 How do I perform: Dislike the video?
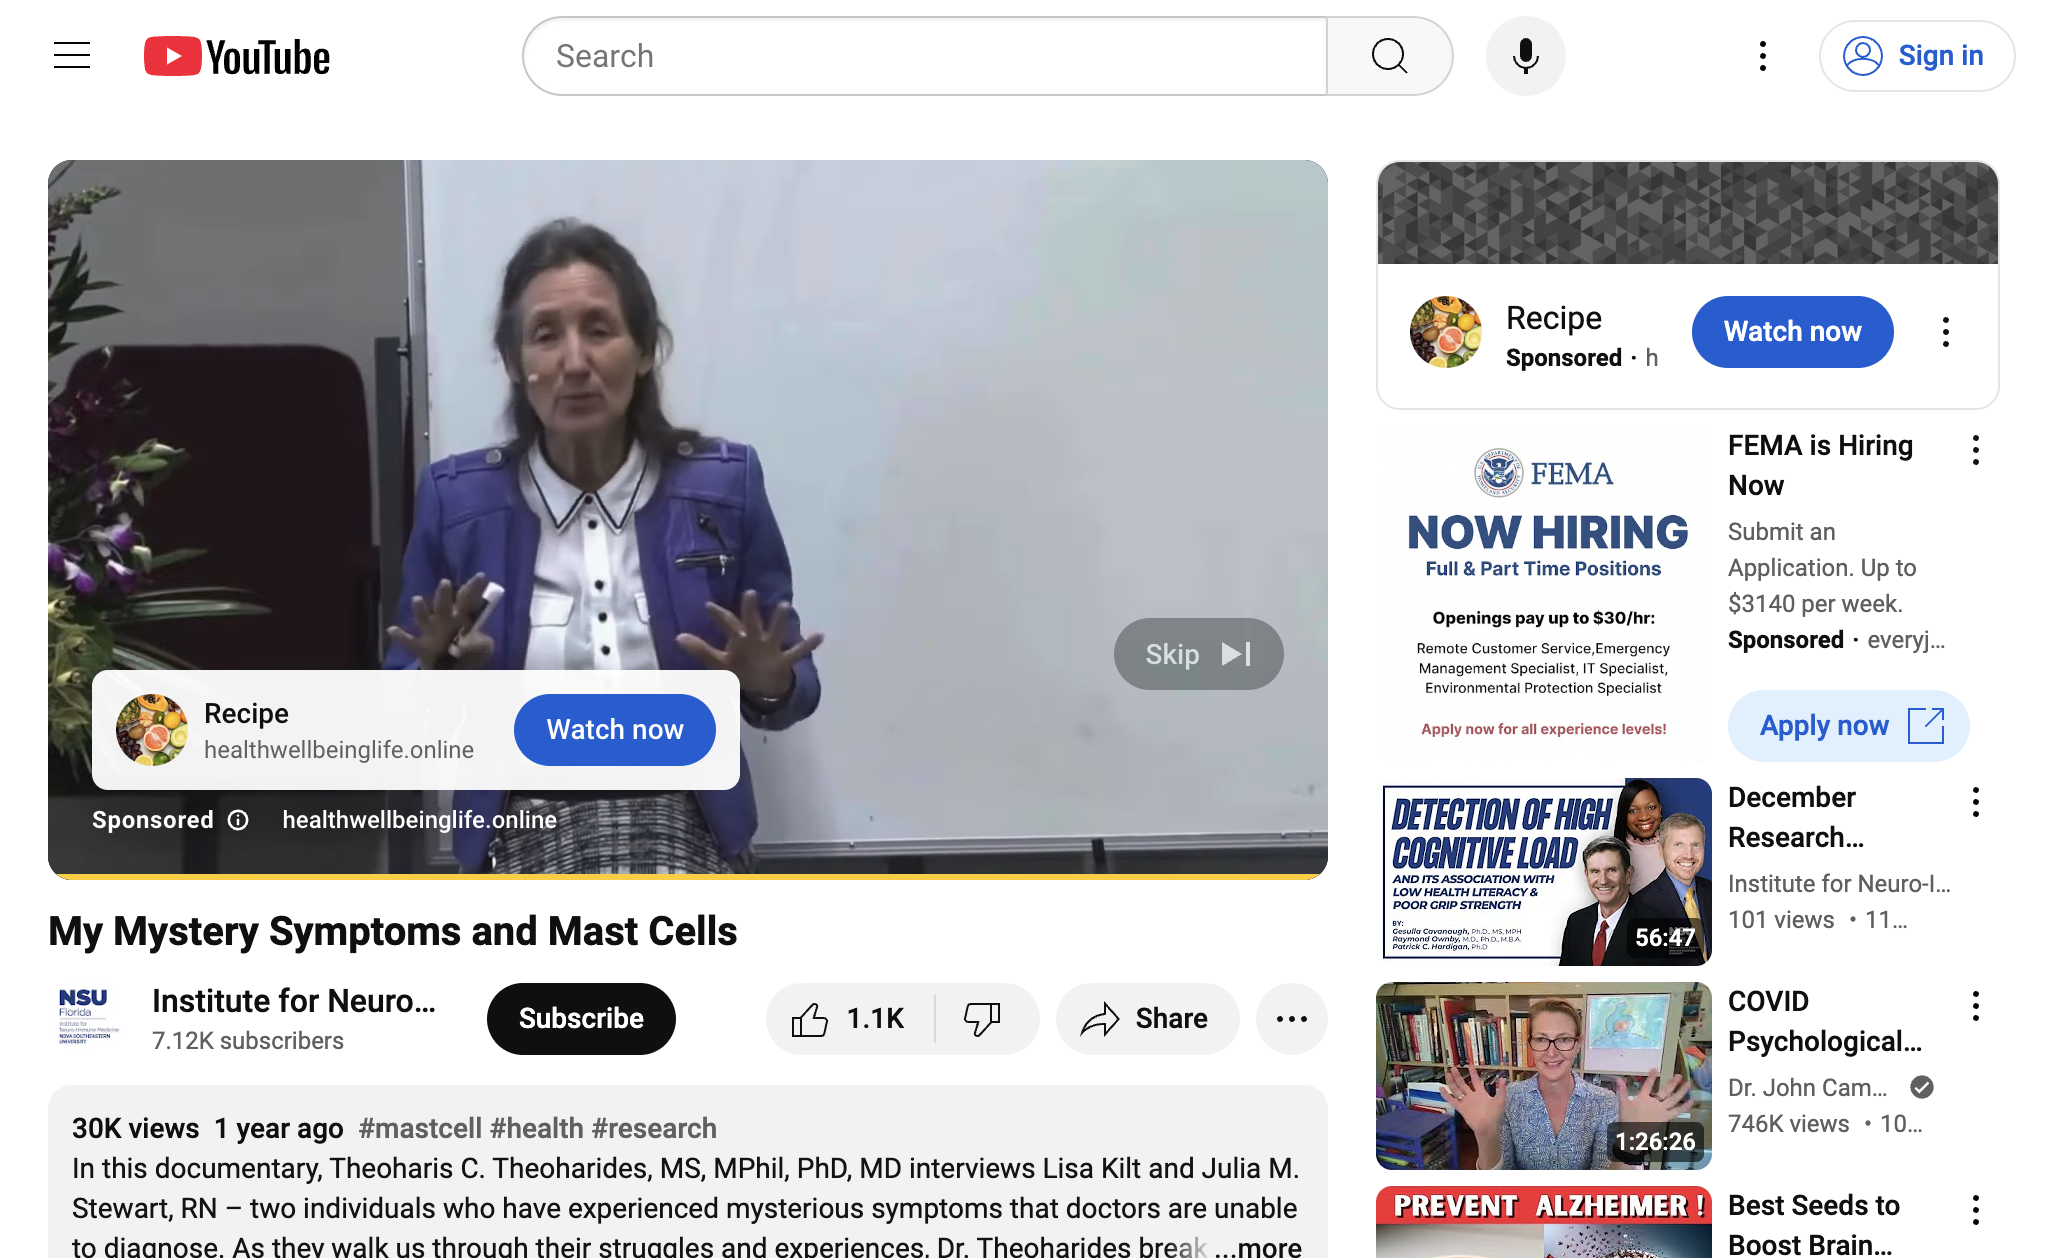984,1018
